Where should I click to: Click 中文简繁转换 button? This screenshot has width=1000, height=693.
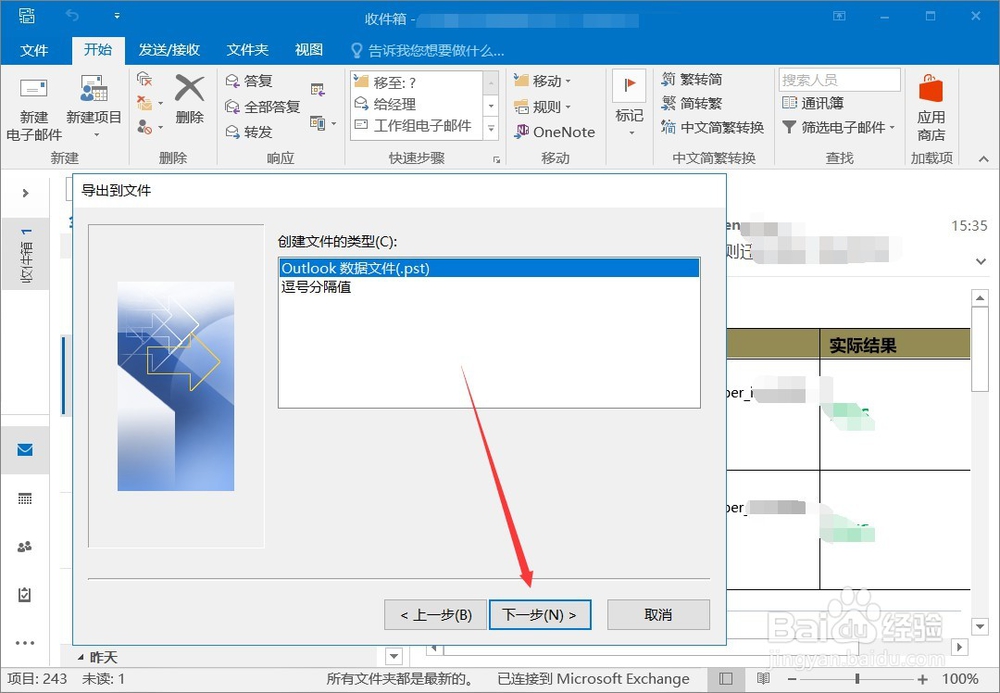713,127
